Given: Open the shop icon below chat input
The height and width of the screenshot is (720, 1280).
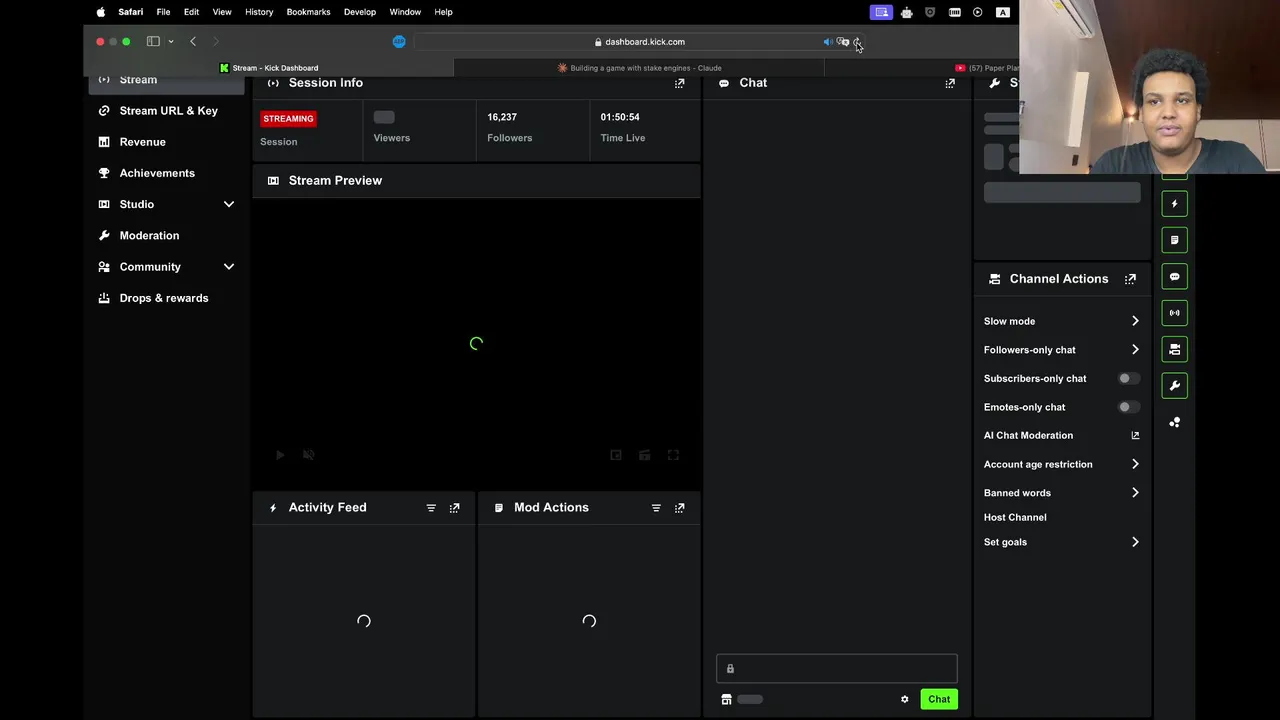Looking at the screenshot, I should pyautogui.click(x=727, y=699).
